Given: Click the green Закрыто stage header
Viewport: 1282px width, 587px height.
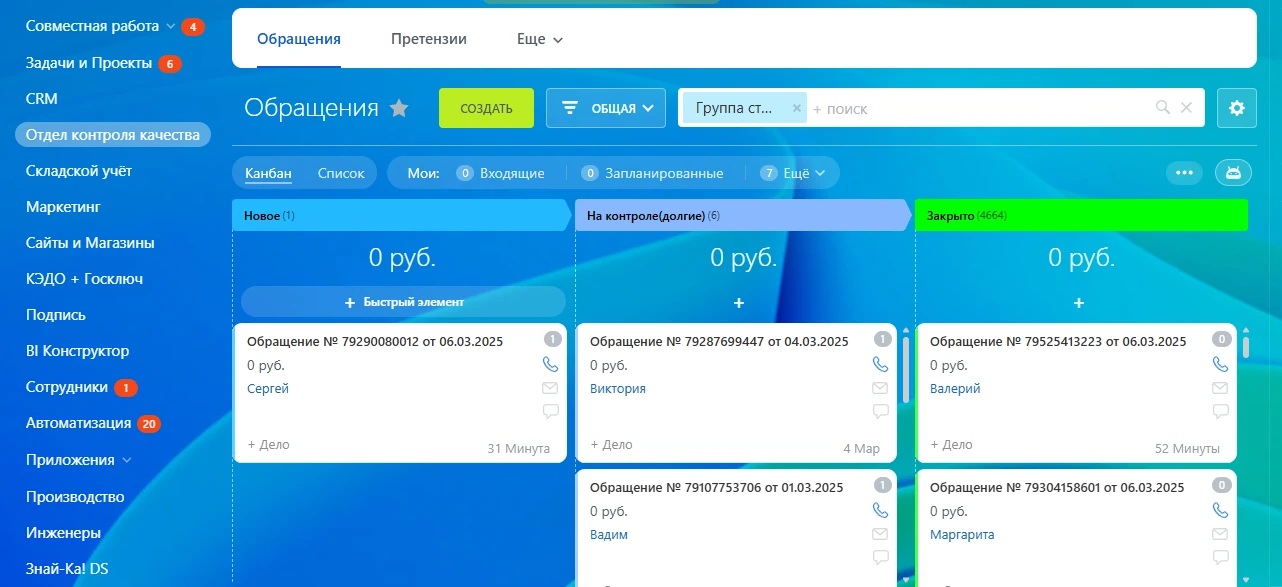Looking at the screenshot, I should tap(1081, 215).
